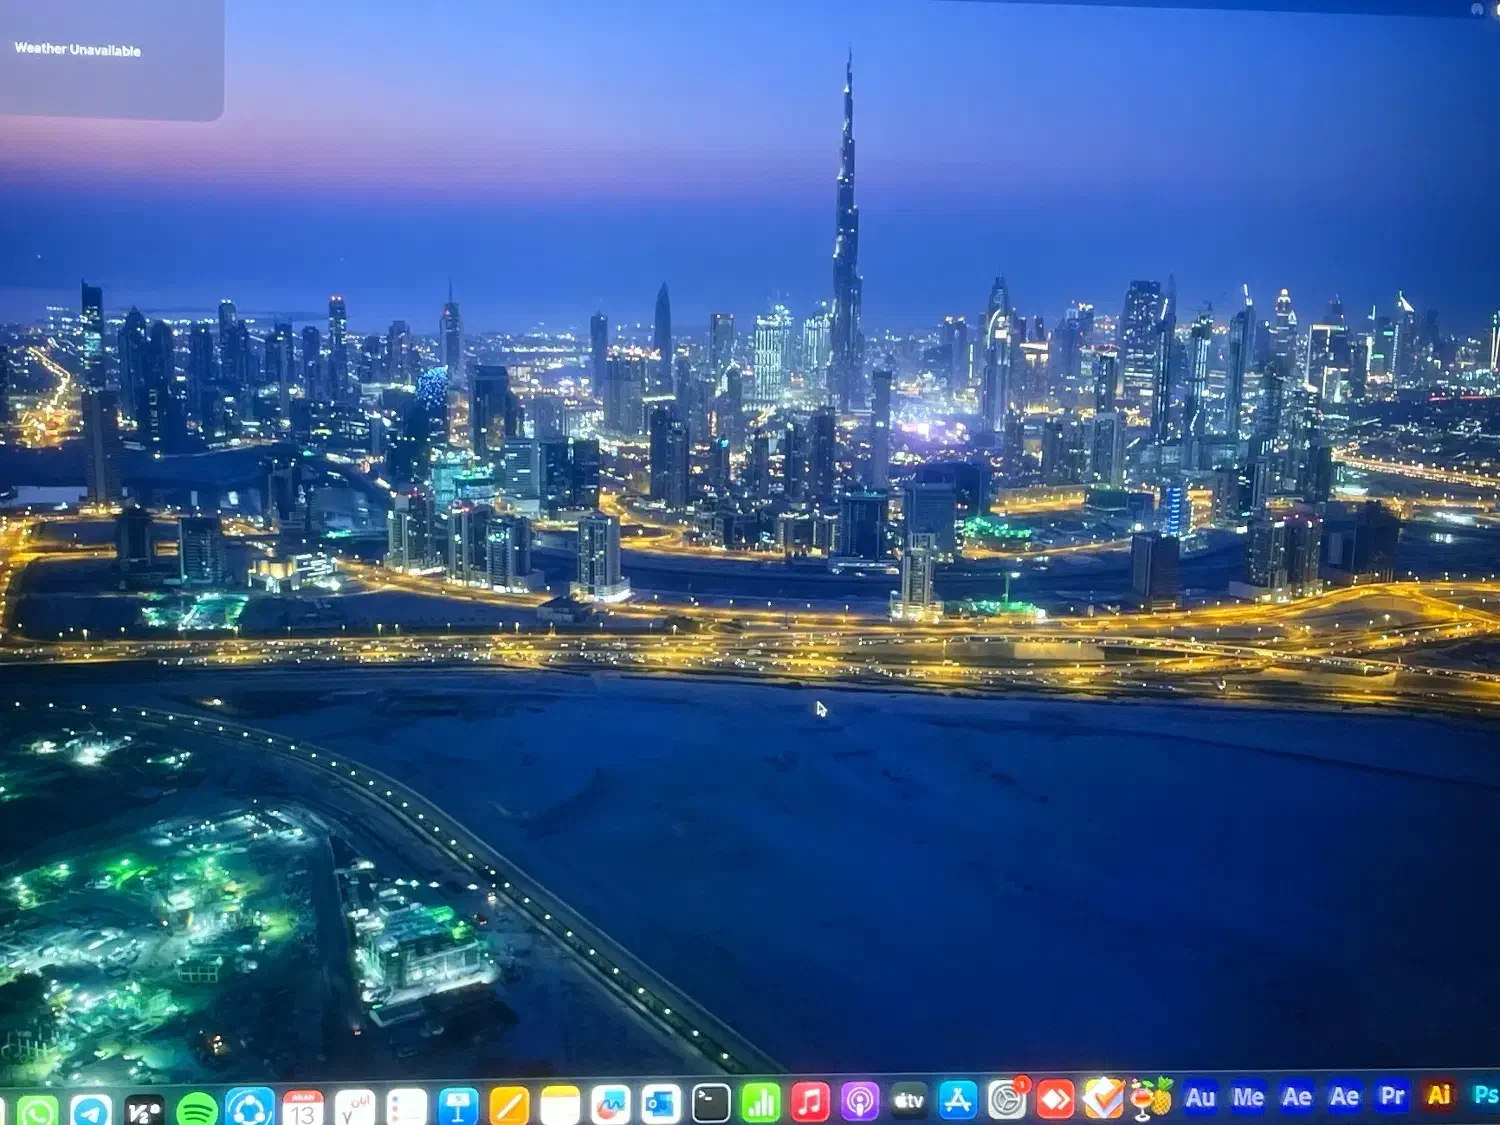Open the Keynote app
The image size is (1500, 1125).
[x=458, y=1106]
